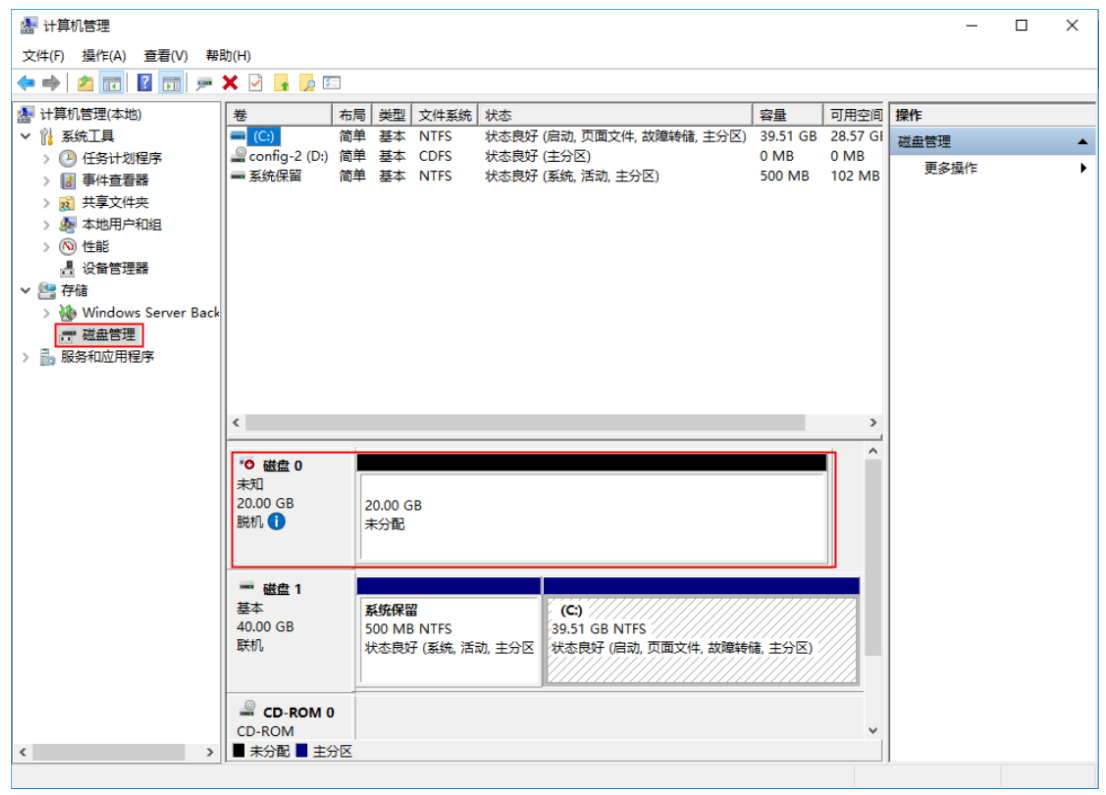1106x795 pixels.
Task: Expand the 性能 node
Action: coord(47,247)
